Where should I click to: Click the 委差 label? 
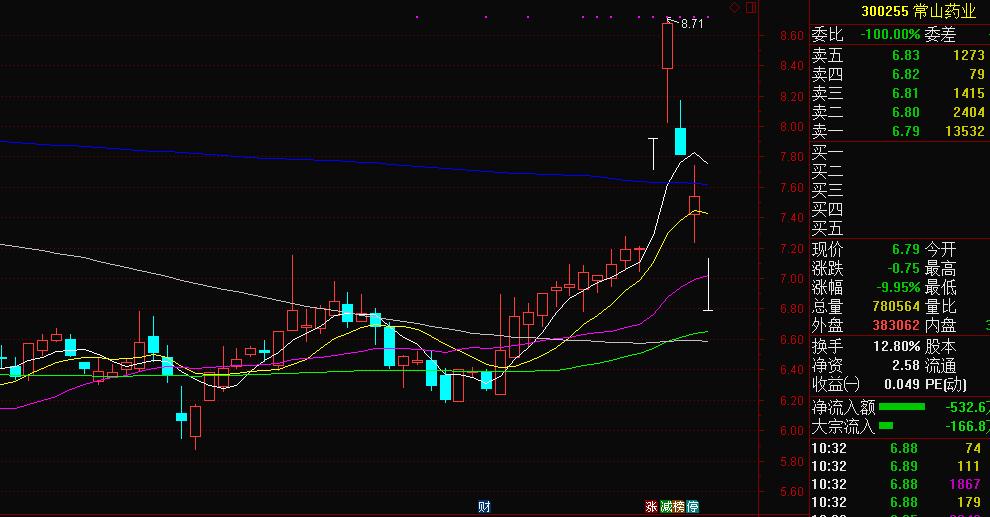(940, 35)
